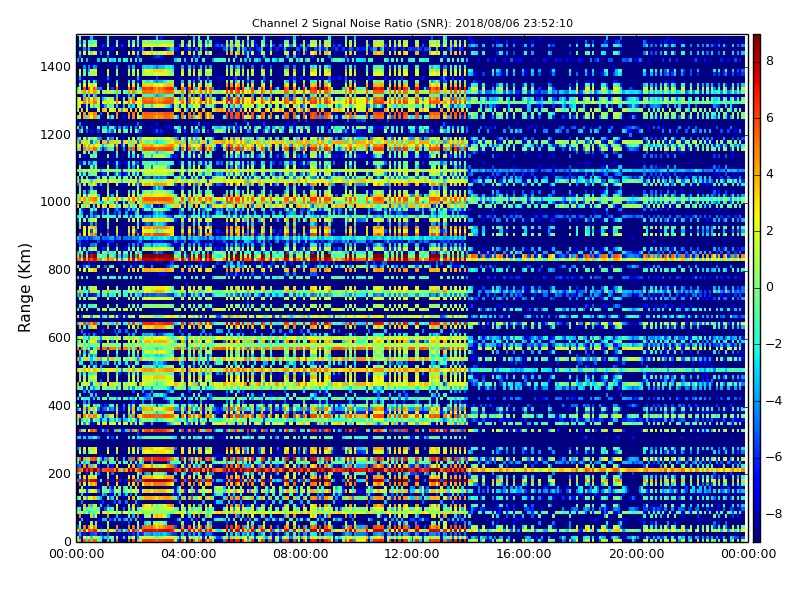
Task: Click the 20:00:00 time axis label
Action: (x=636, y=554)
